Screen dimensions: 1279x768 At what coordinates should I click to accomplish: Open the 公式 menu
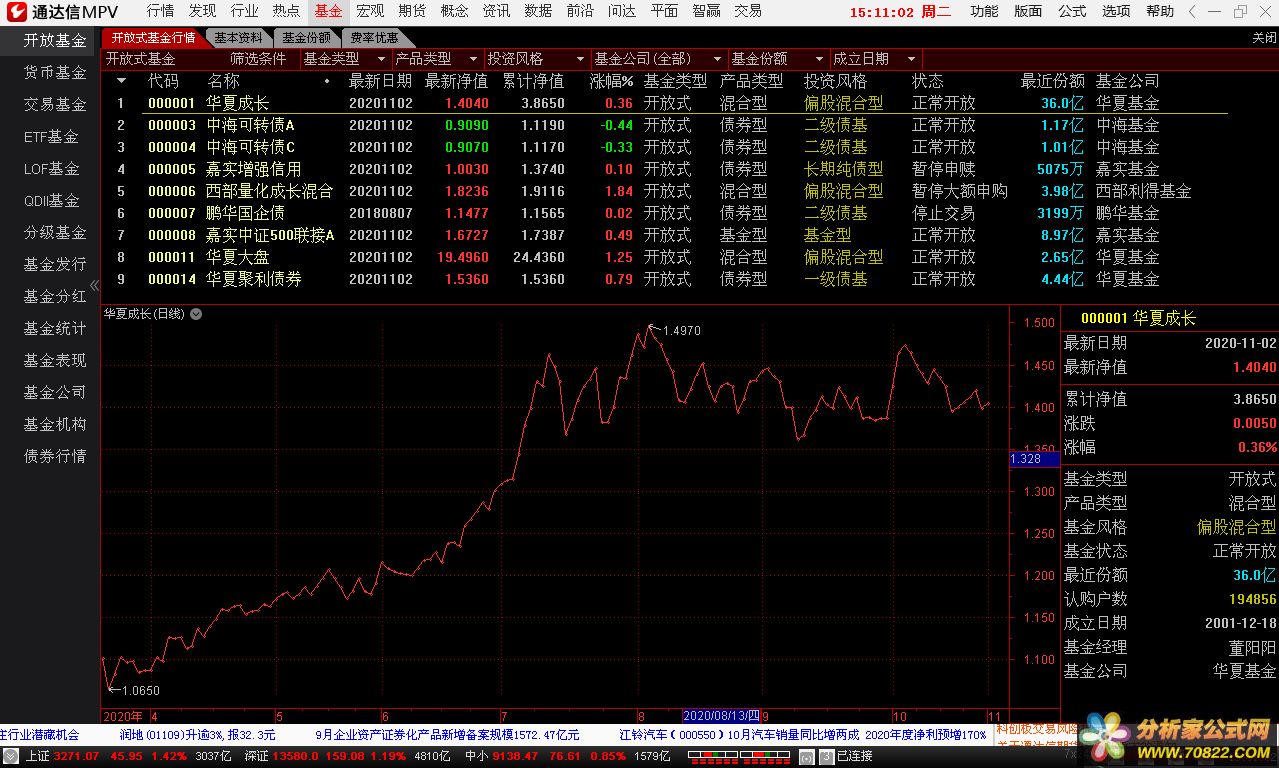click(1072, 12)
